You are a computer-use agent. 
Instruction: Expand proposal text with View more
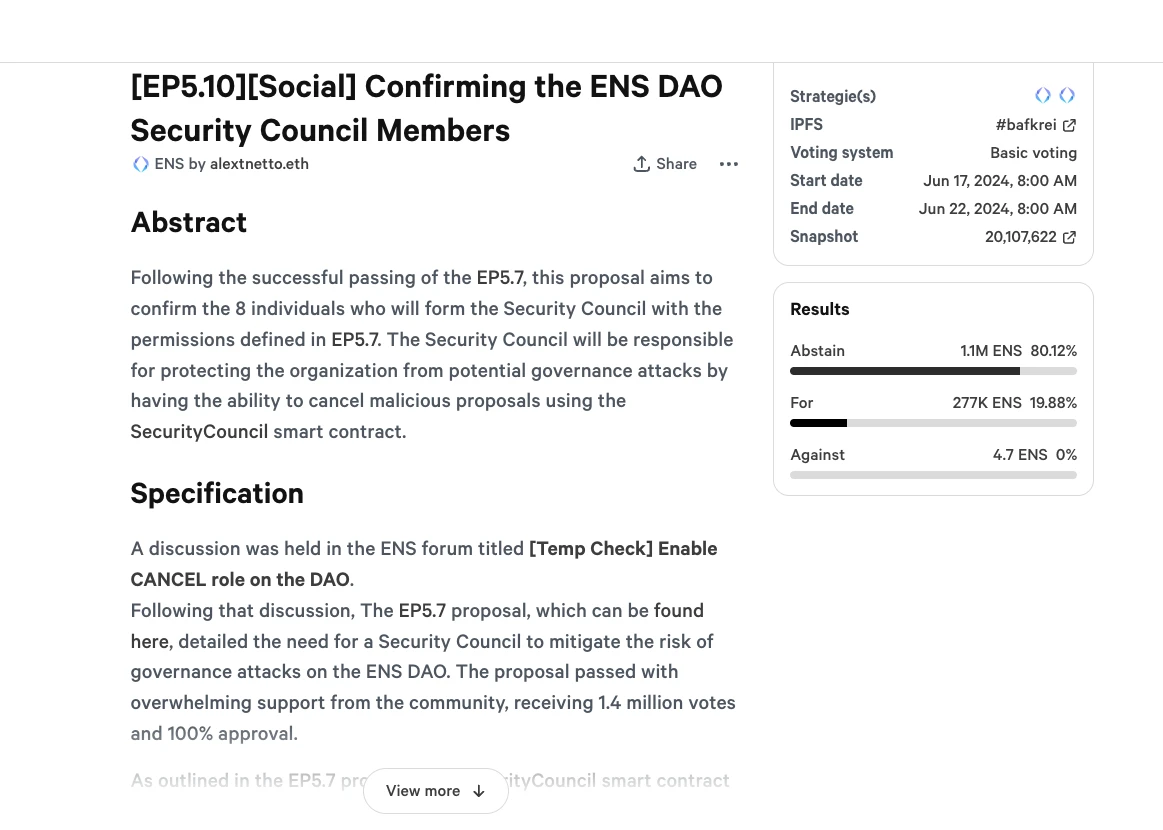click(435, 791)
